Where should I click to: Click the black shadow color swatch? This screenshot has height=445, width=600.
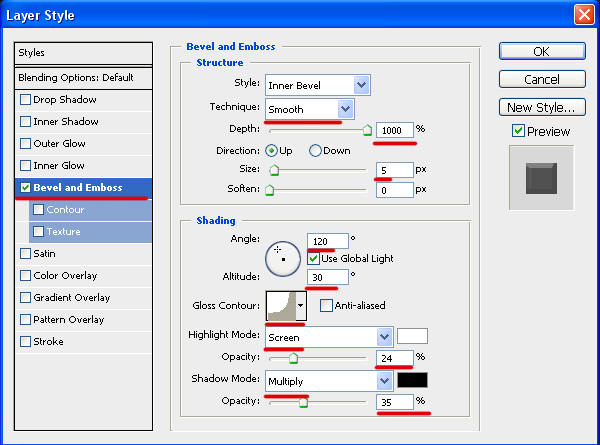412,381
